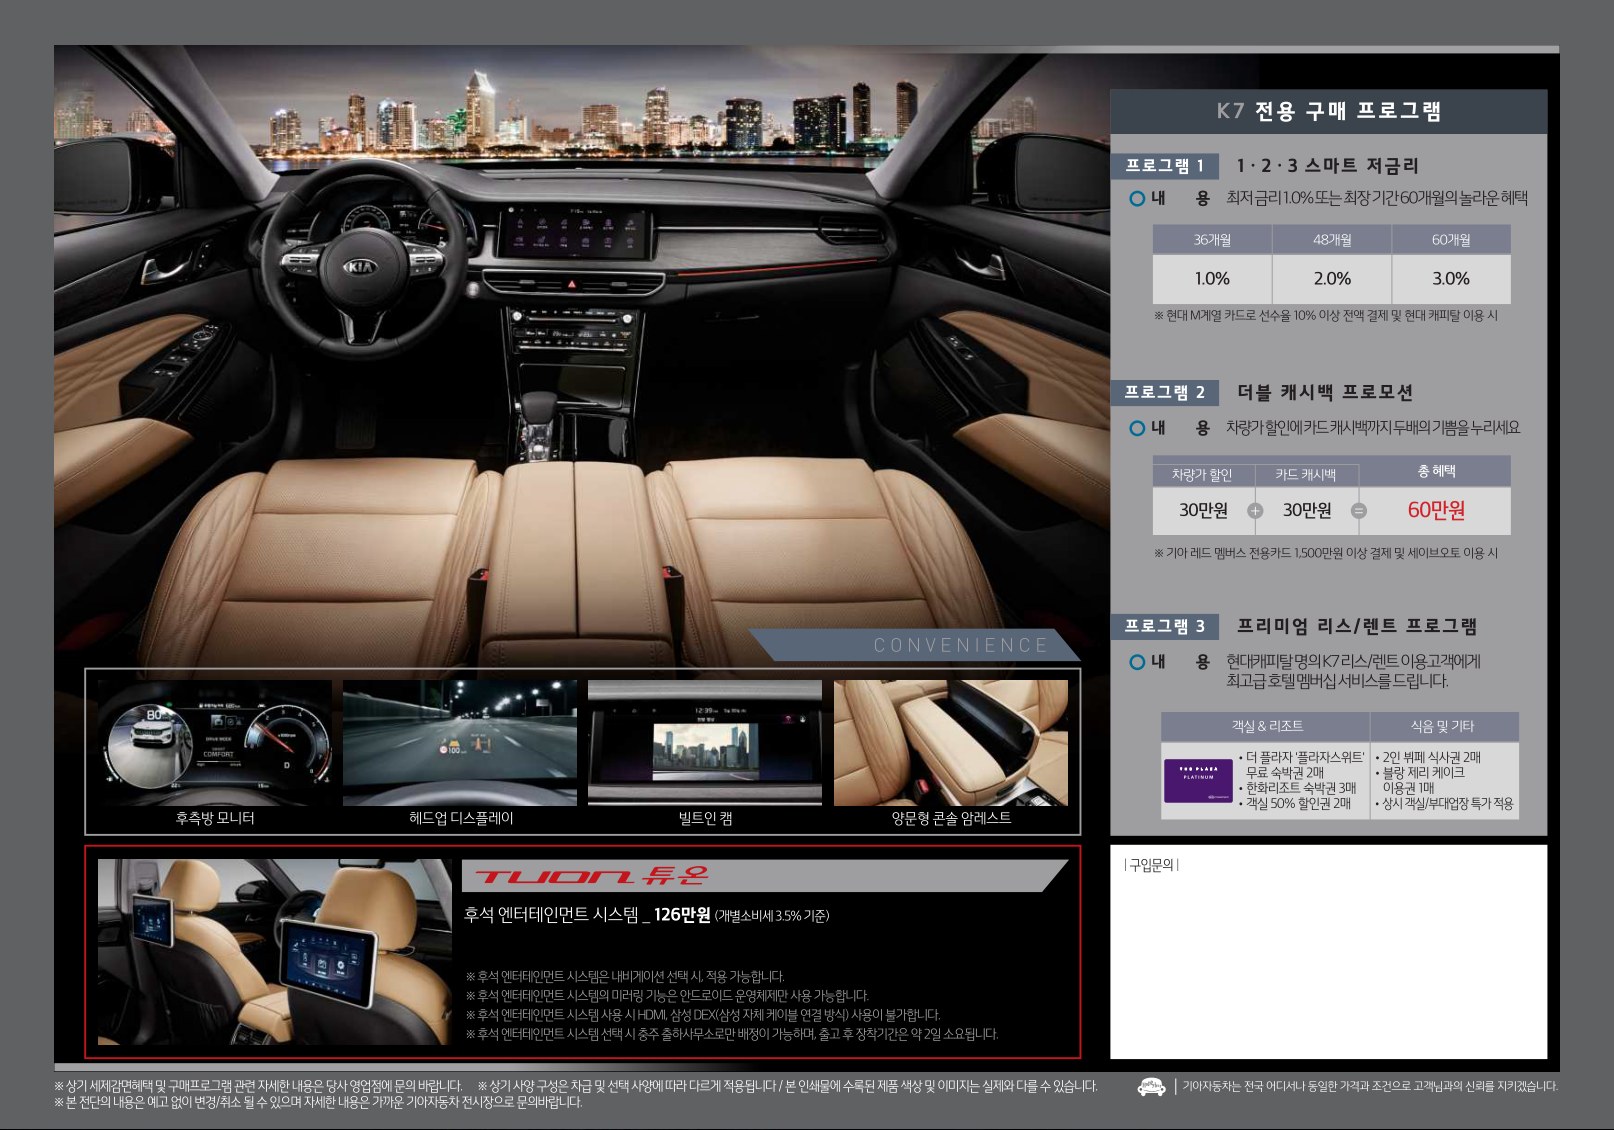Click the Kia logo on the steering wheel
The image size is (1614, 1130).
[x=362, y=267]
